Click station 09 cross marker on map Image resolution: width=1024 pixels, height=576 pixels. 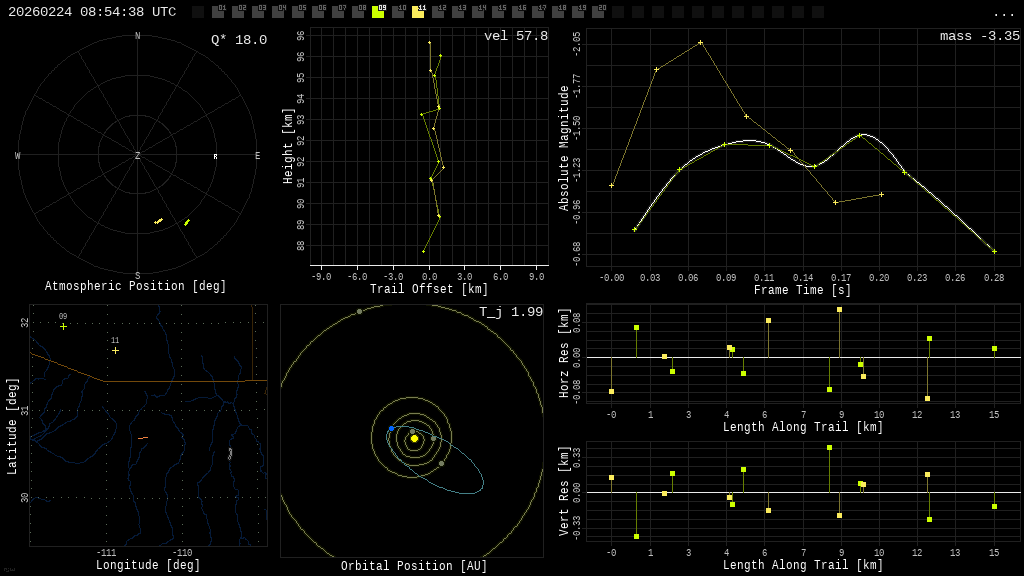click(63, 326)
